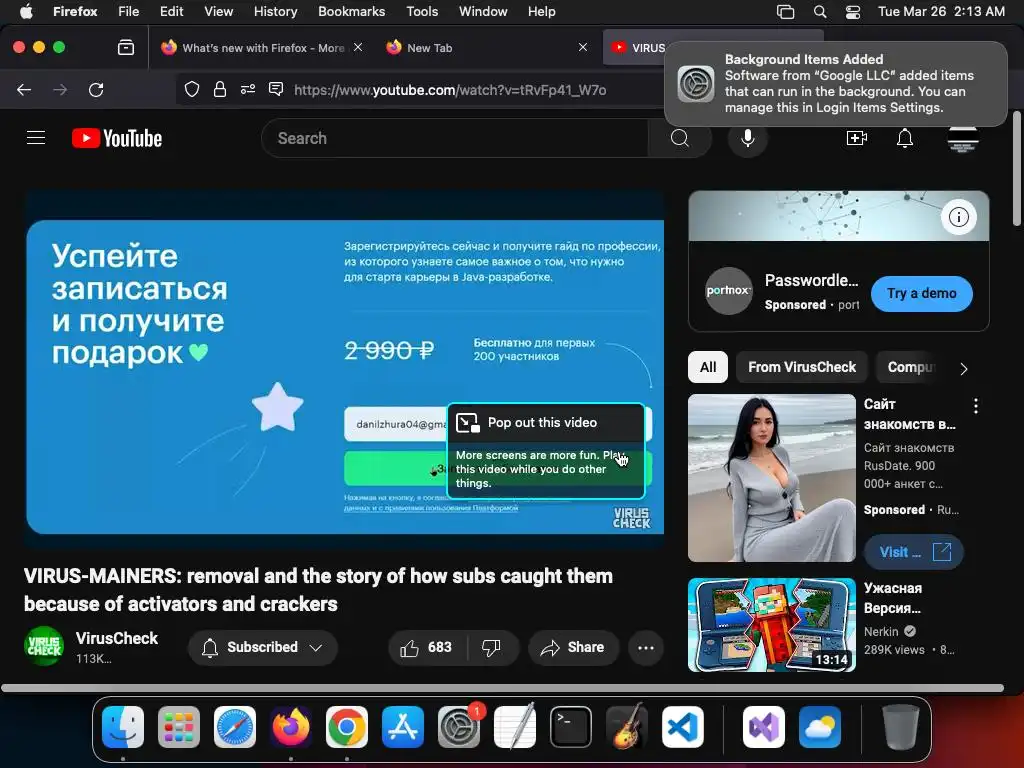Click the vertical page scrollbar

click(x=1017, y=170)
